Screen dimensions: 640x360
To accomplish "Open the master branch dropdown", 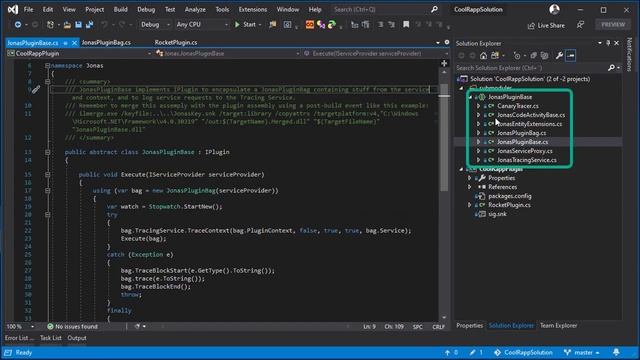I will pyautogui.click(x=582, y=352).
